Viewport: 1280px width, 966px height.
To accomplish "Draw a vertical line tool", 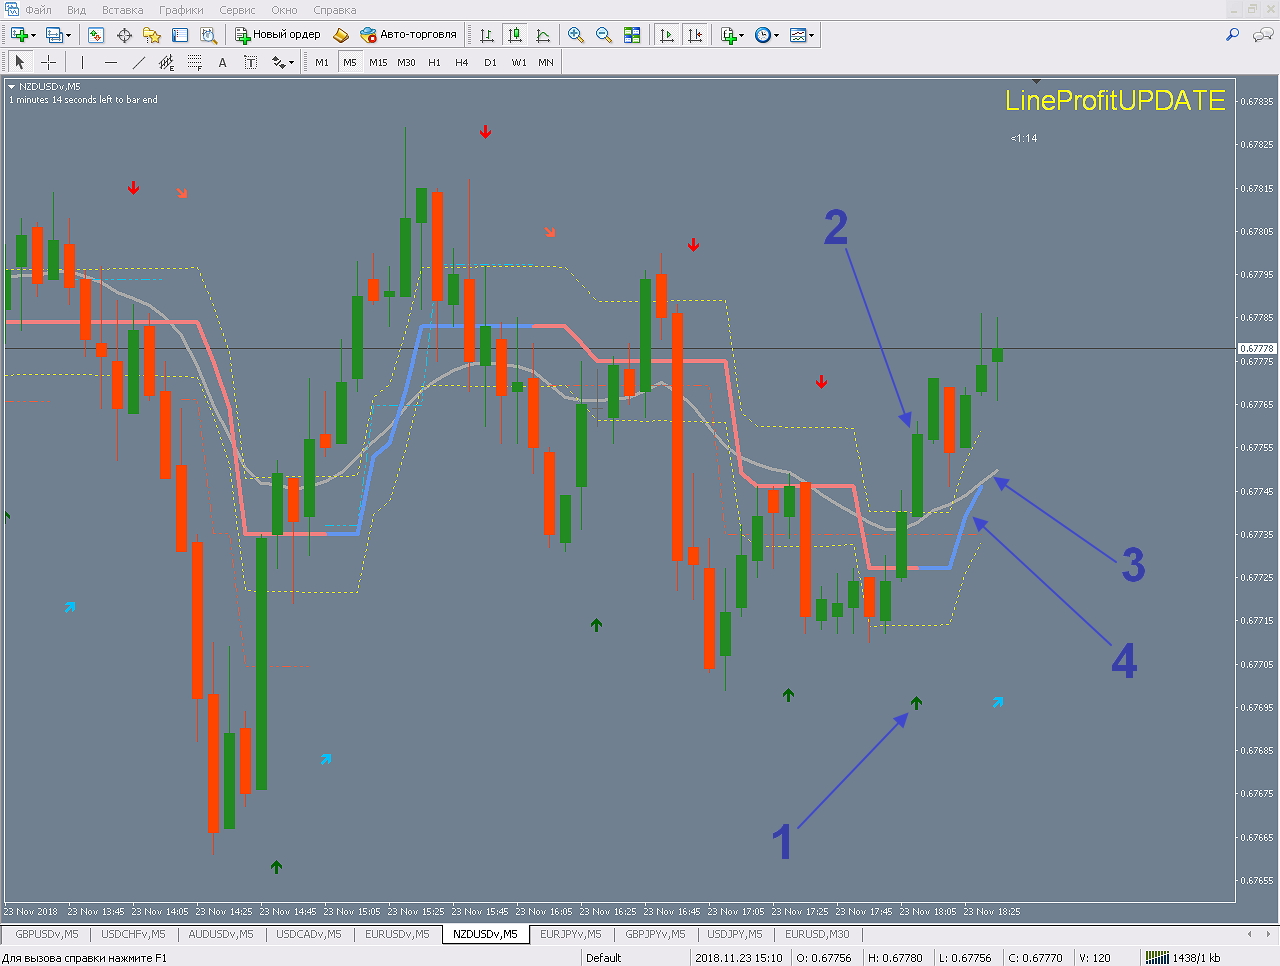I will click(x=82, y=62).
